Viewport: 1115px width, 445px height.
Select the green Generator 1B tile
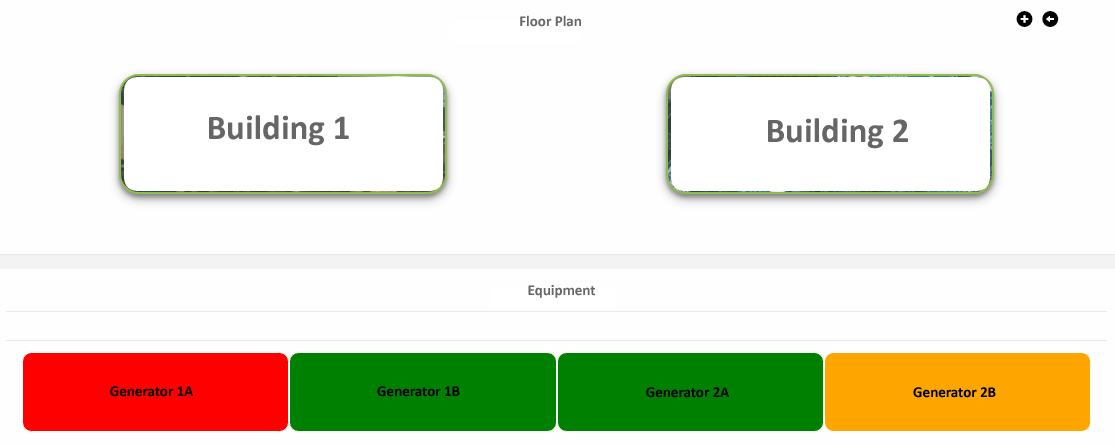coord(422,392)
